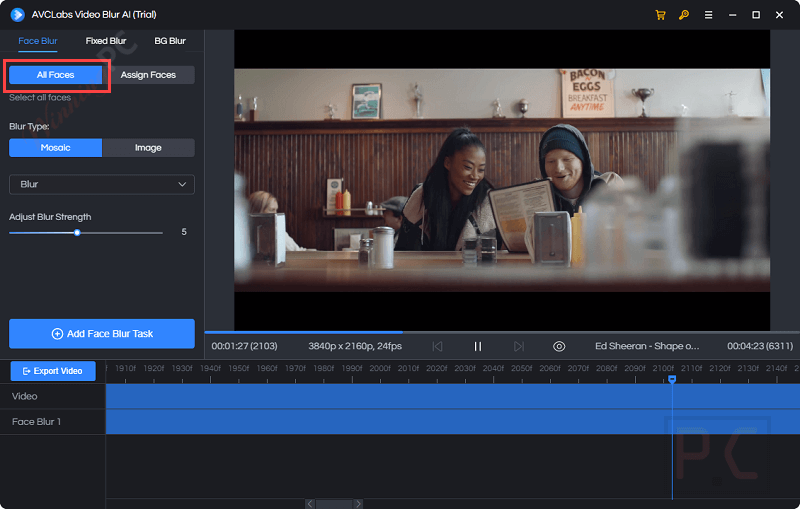This screenshot has width=800, height=509.
Task: Click the 1950f mark on timeline ruler
Action: (x=239, y=368)
